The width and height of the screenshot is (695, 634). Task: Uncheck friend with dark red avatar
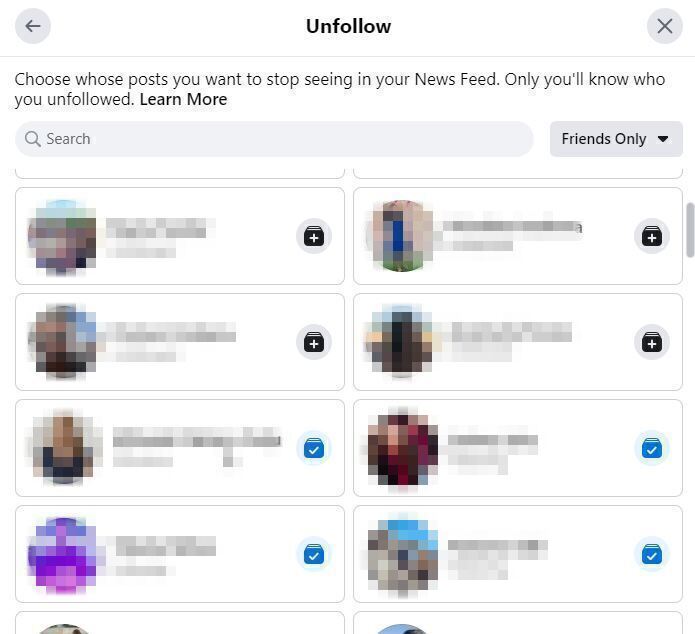(x=652, y=448)
